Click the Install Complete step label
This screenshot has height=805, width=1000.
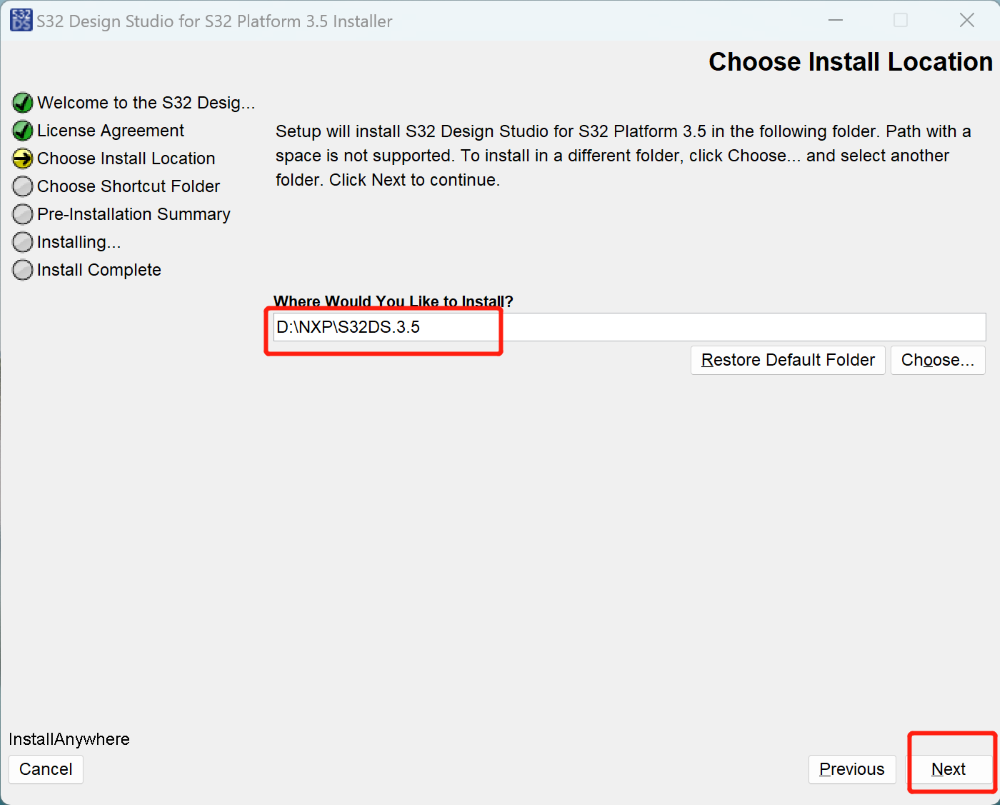coord(99,271)
